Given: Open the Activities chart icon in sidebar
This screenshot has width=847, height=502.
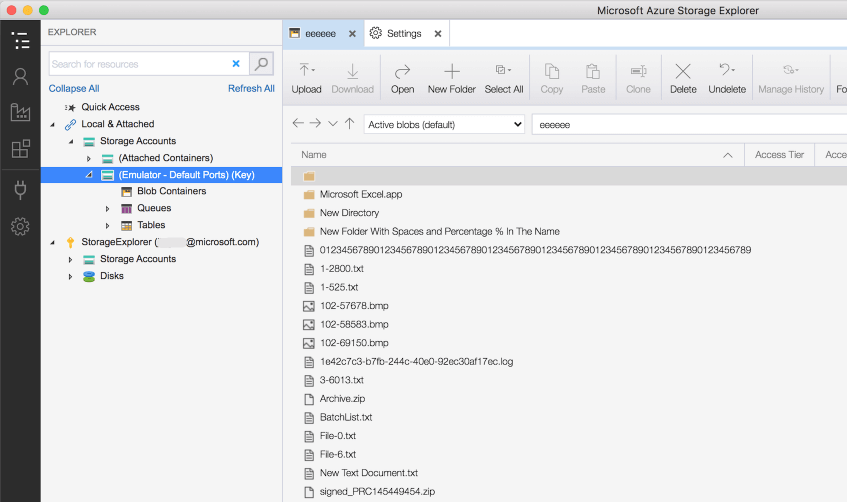Looking at the screenshot, I should tap(20, 112).
